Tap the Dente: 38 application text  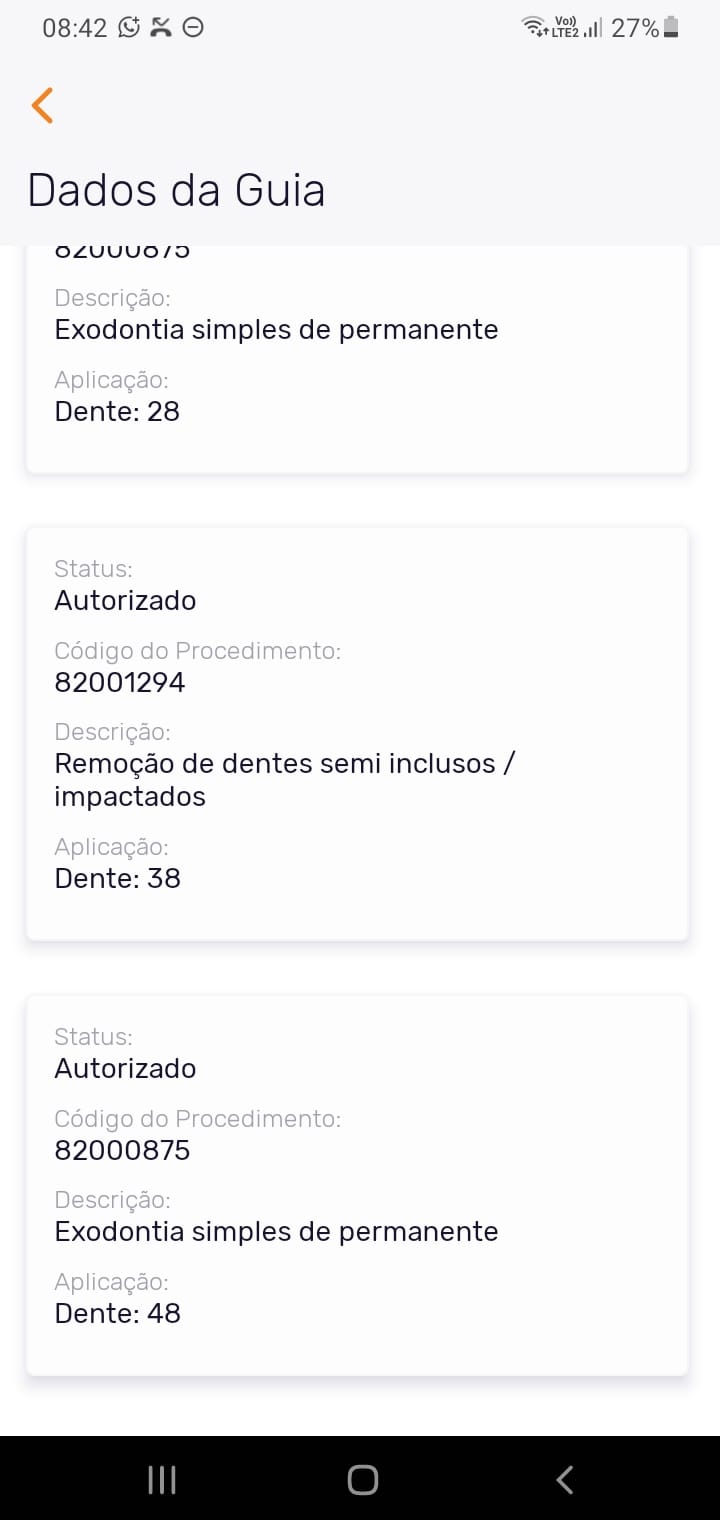pyautogui.click(x=117, y=878)
